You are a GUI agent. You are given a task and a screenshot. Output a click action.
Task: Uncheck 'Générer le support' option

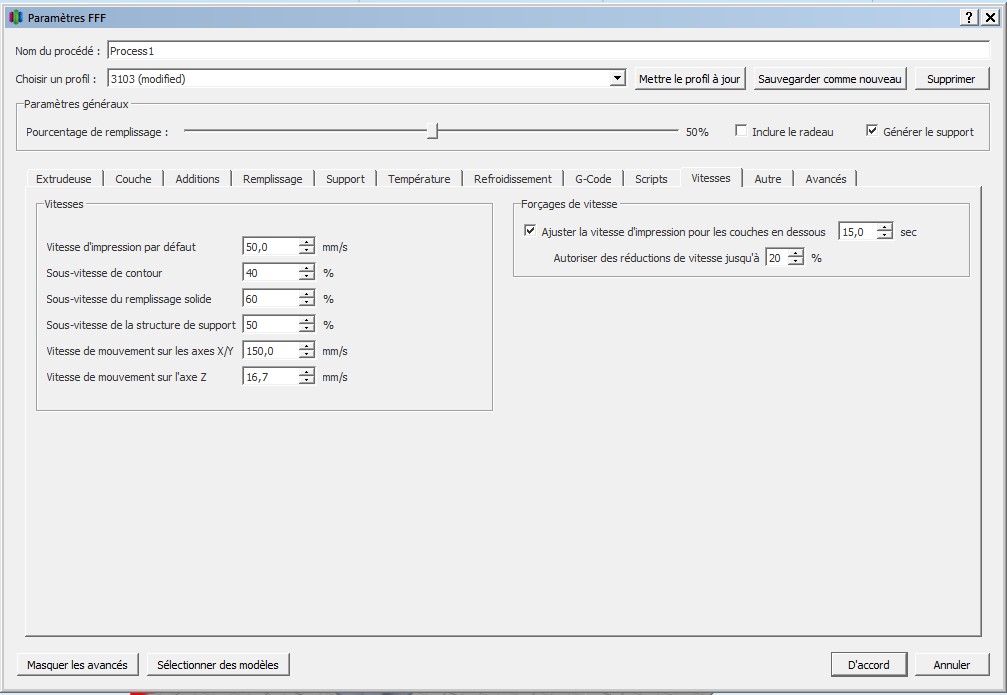pos(872,131)
